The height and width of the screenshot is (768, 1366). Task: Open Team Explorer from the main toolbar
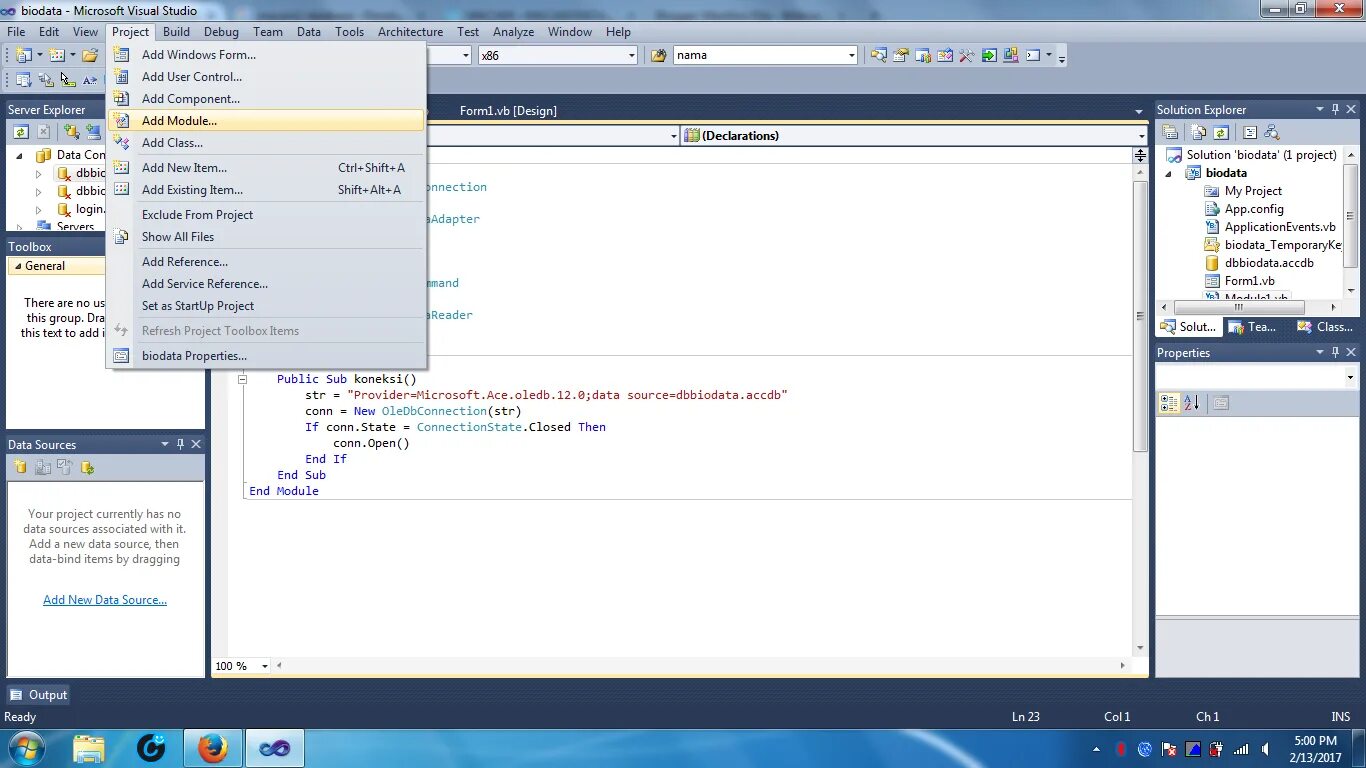click(x=923, y=55)
